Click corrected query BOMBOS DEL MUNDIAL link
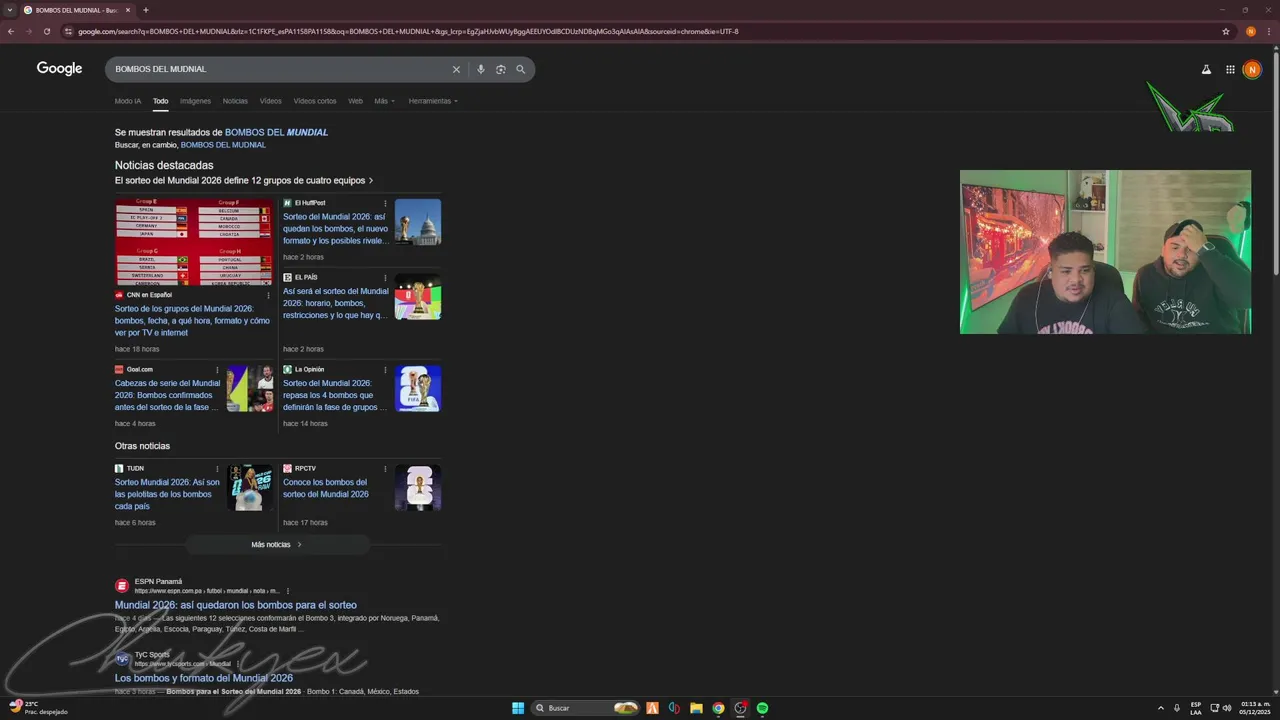 tap(276, 132)
